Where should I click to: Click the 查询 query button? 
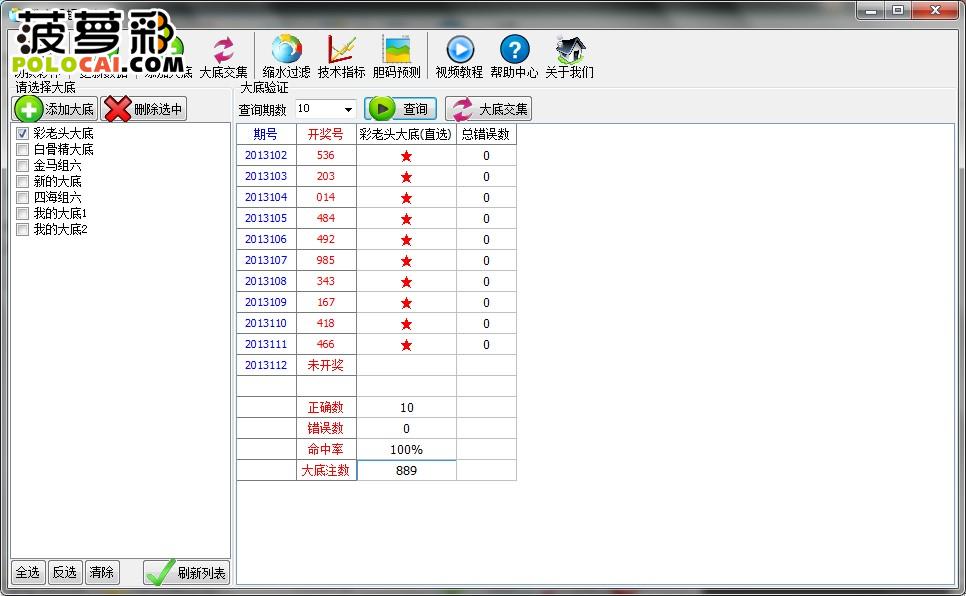[401, 109]
